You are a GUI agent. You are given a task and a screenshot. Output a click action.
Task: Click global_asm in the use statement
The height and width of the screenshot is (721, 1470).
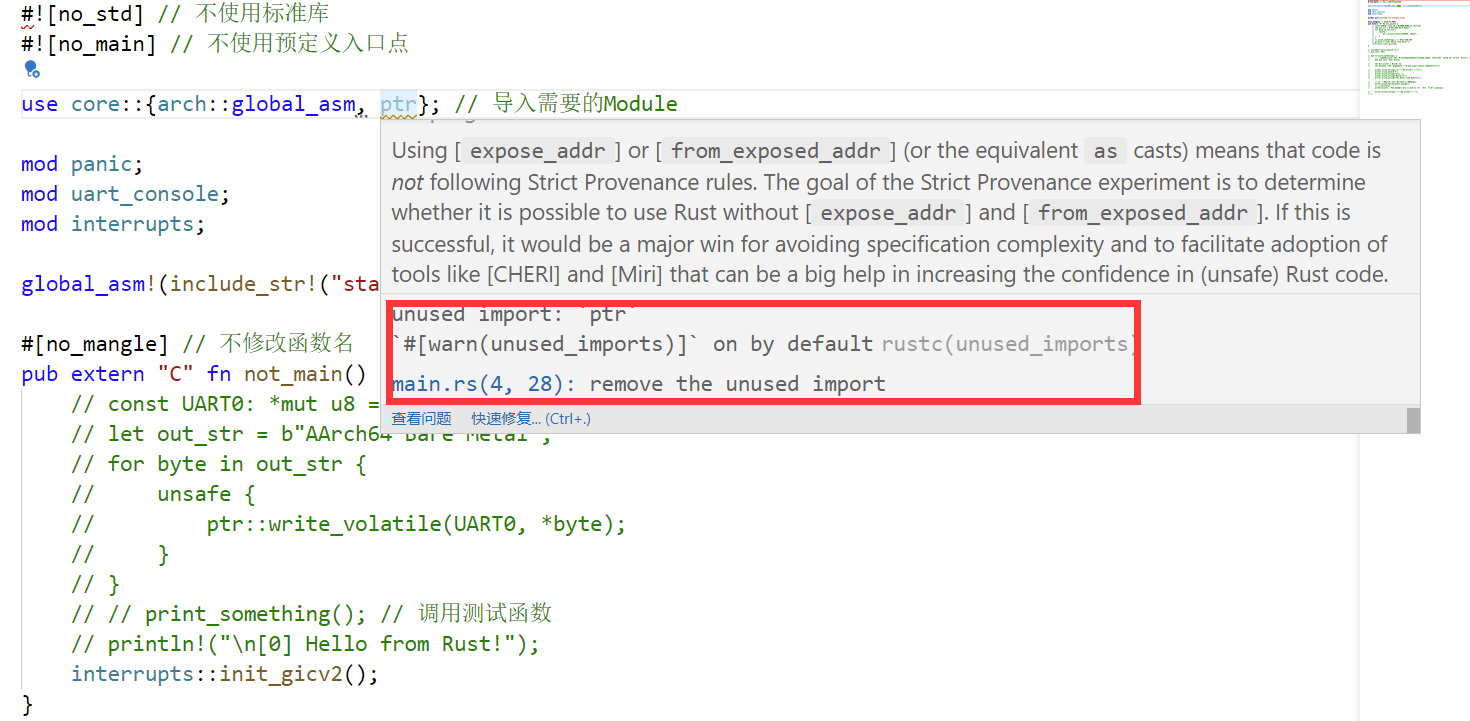pos(292,104)
